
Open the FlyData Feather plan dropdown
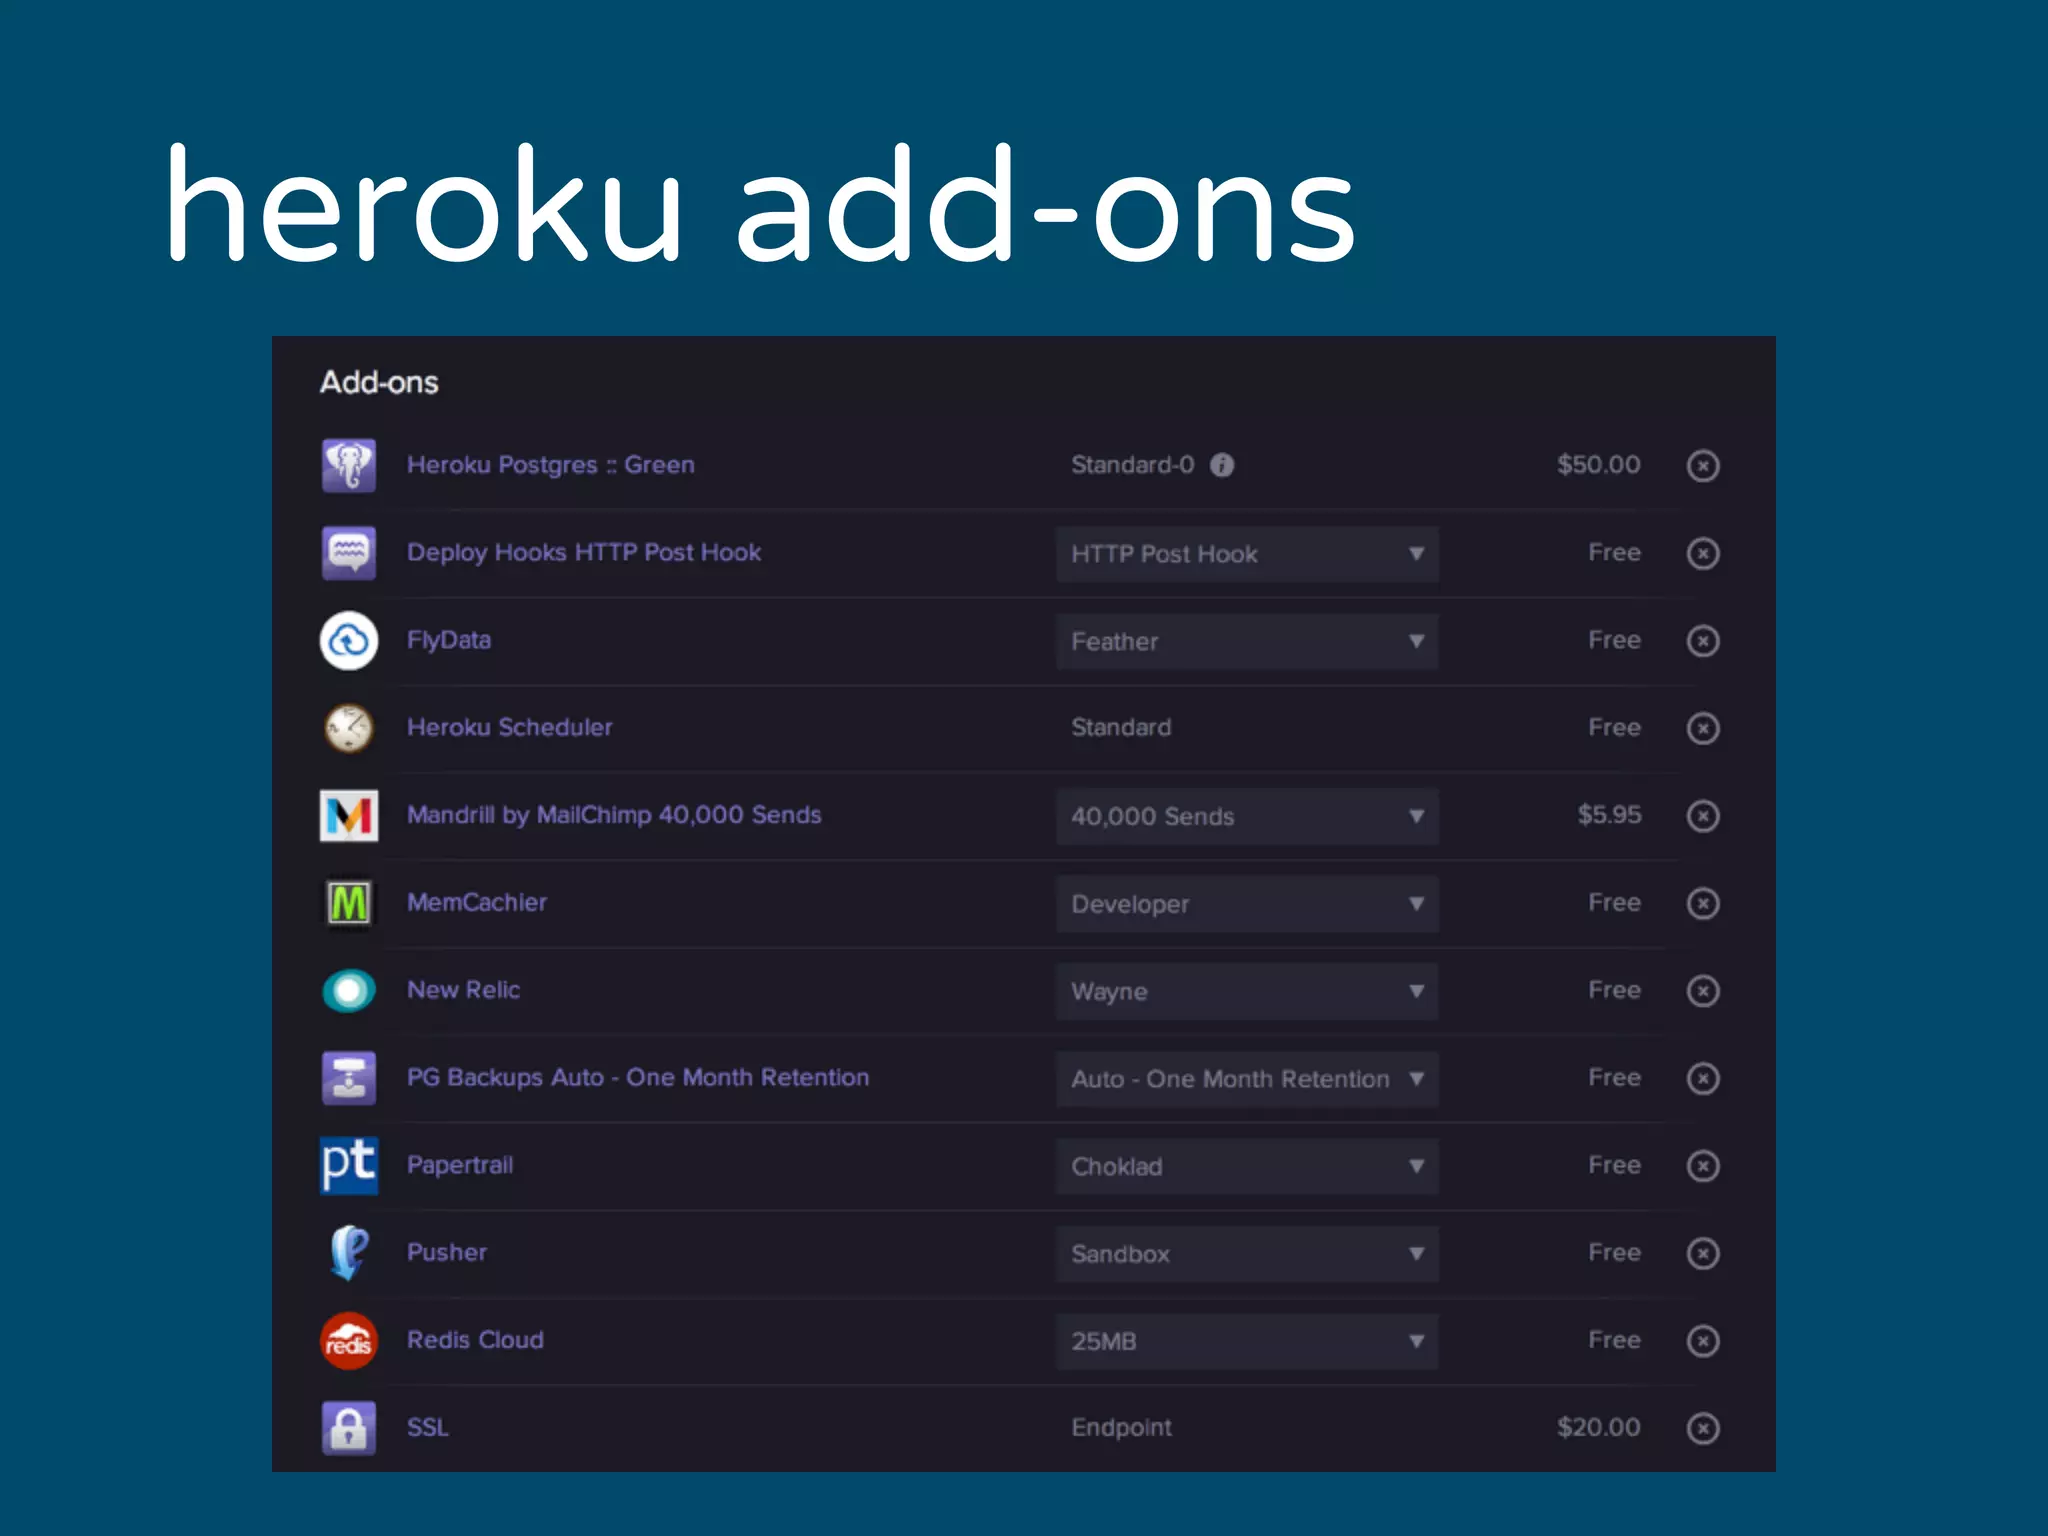click(x=1247, y=641)
